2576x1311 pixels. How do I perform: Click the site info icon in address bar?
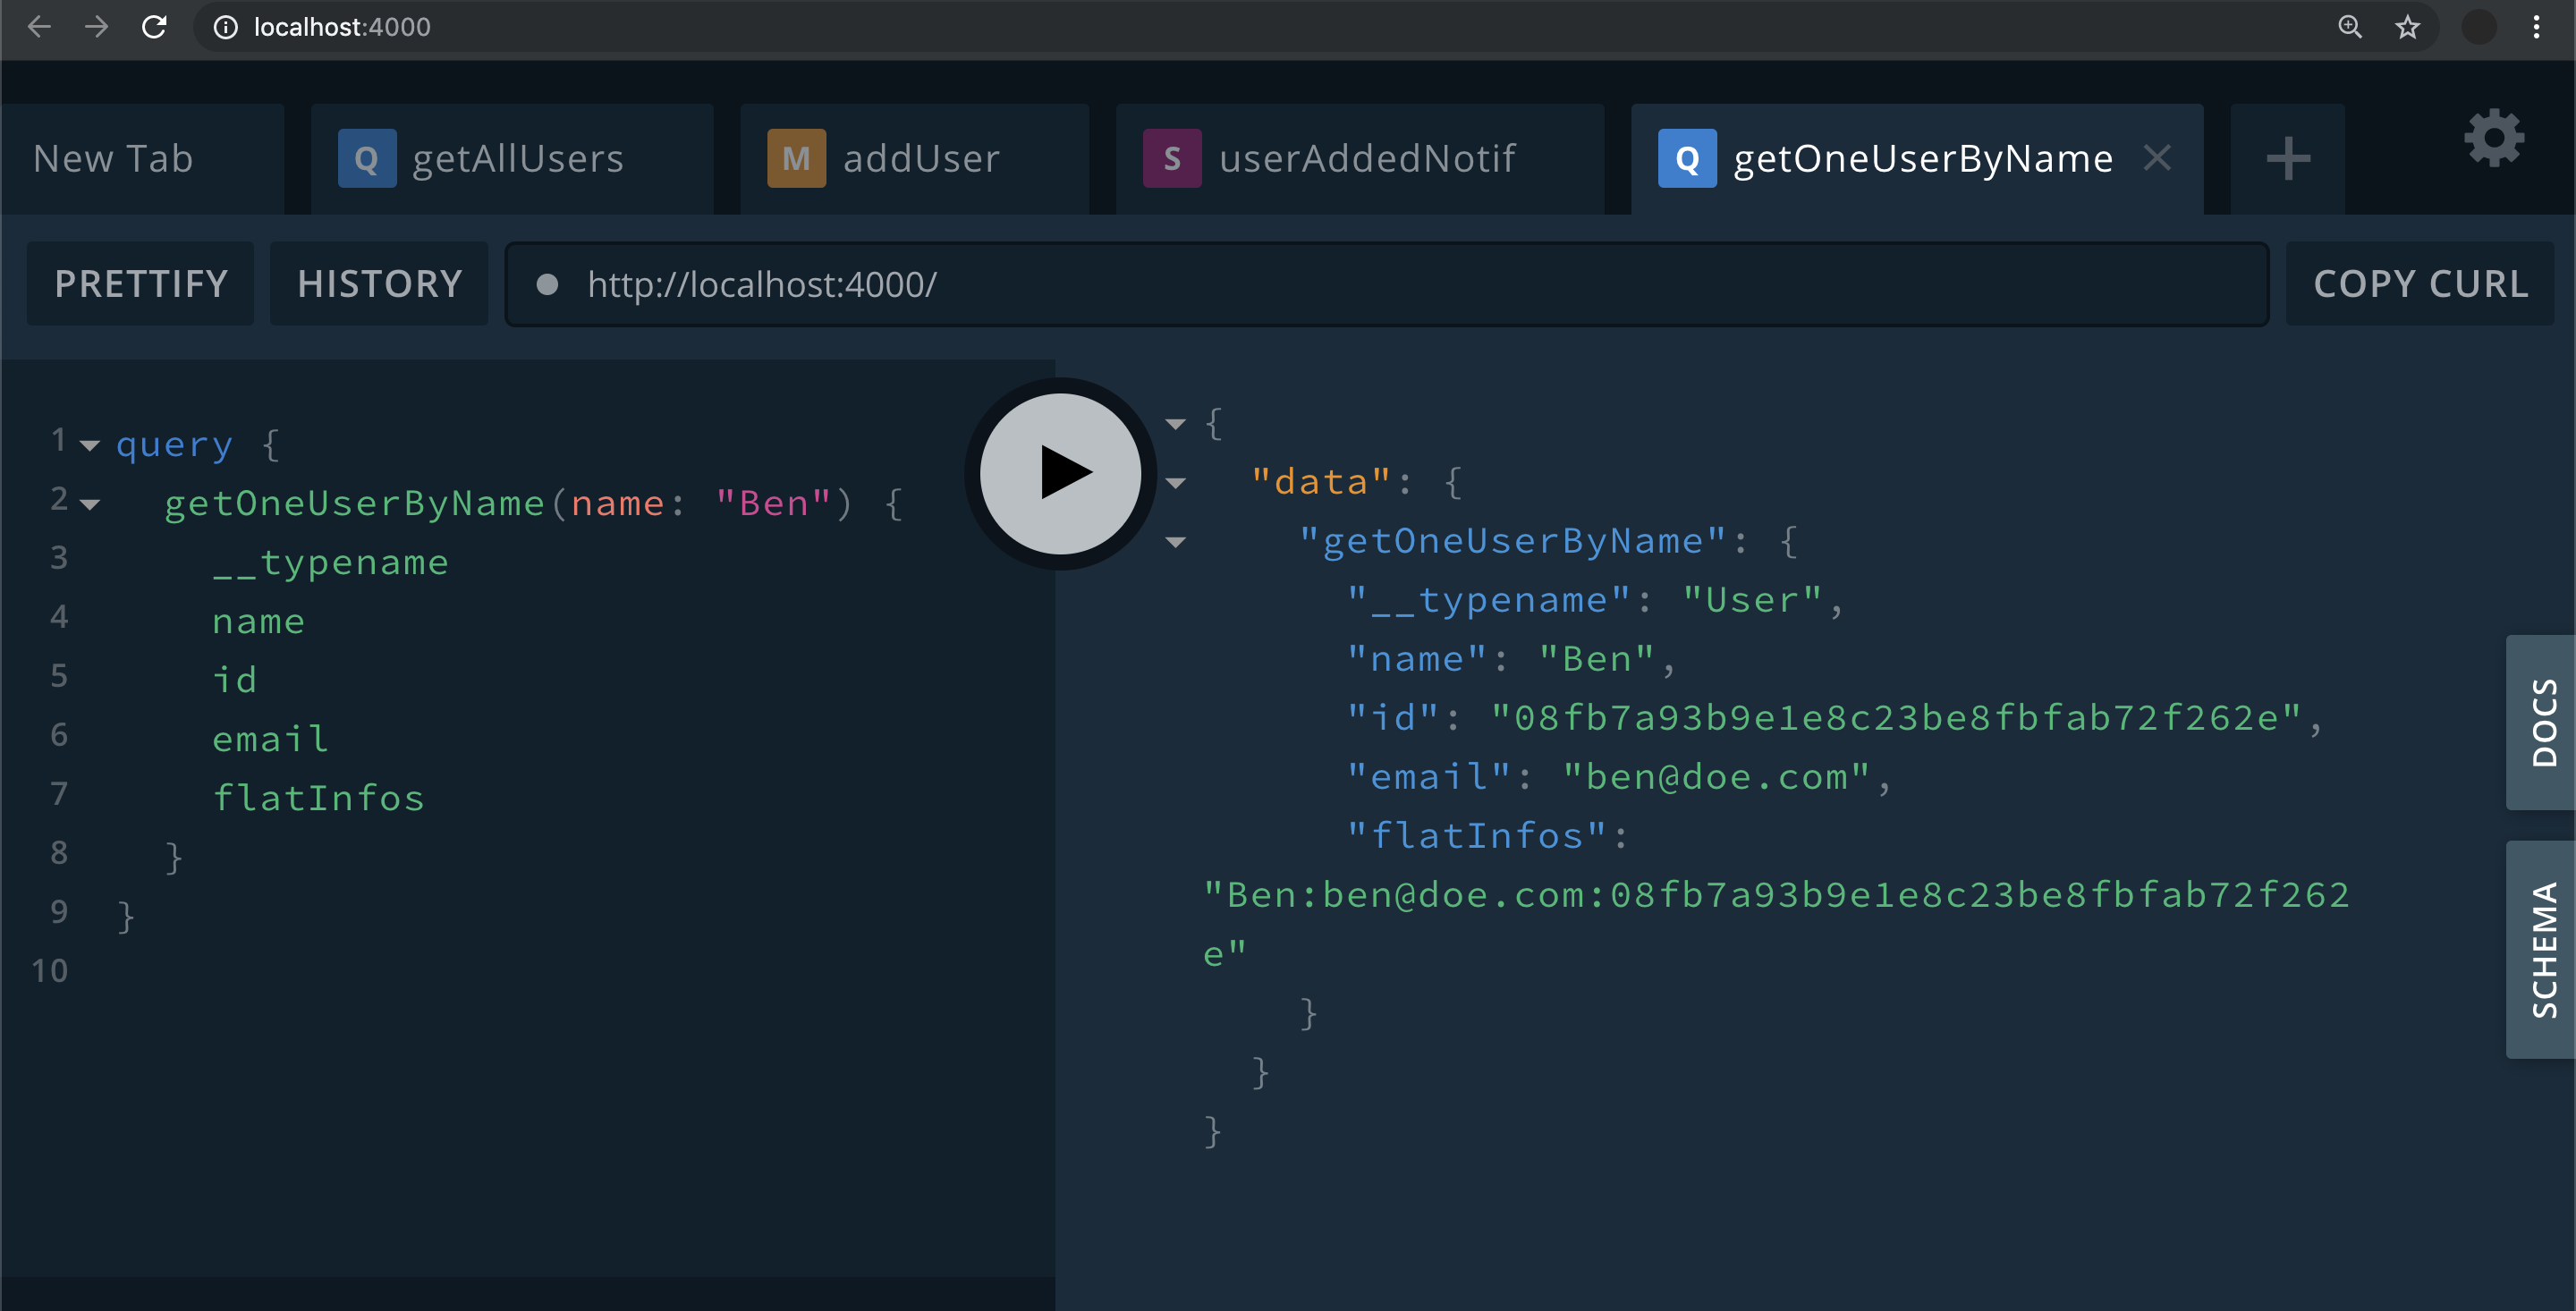point(226,27)
